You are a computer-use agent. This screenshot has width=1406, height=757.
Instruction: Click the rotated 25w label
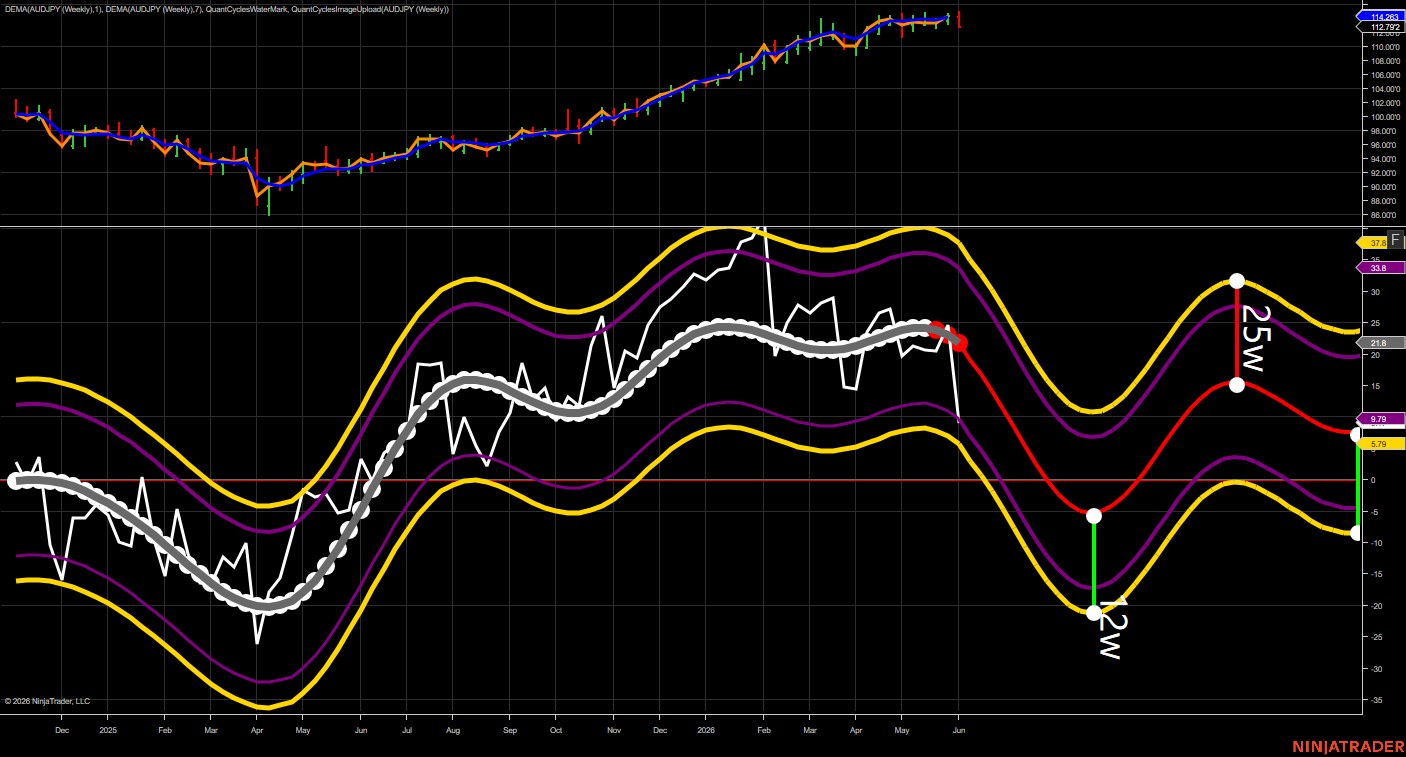1254,338
